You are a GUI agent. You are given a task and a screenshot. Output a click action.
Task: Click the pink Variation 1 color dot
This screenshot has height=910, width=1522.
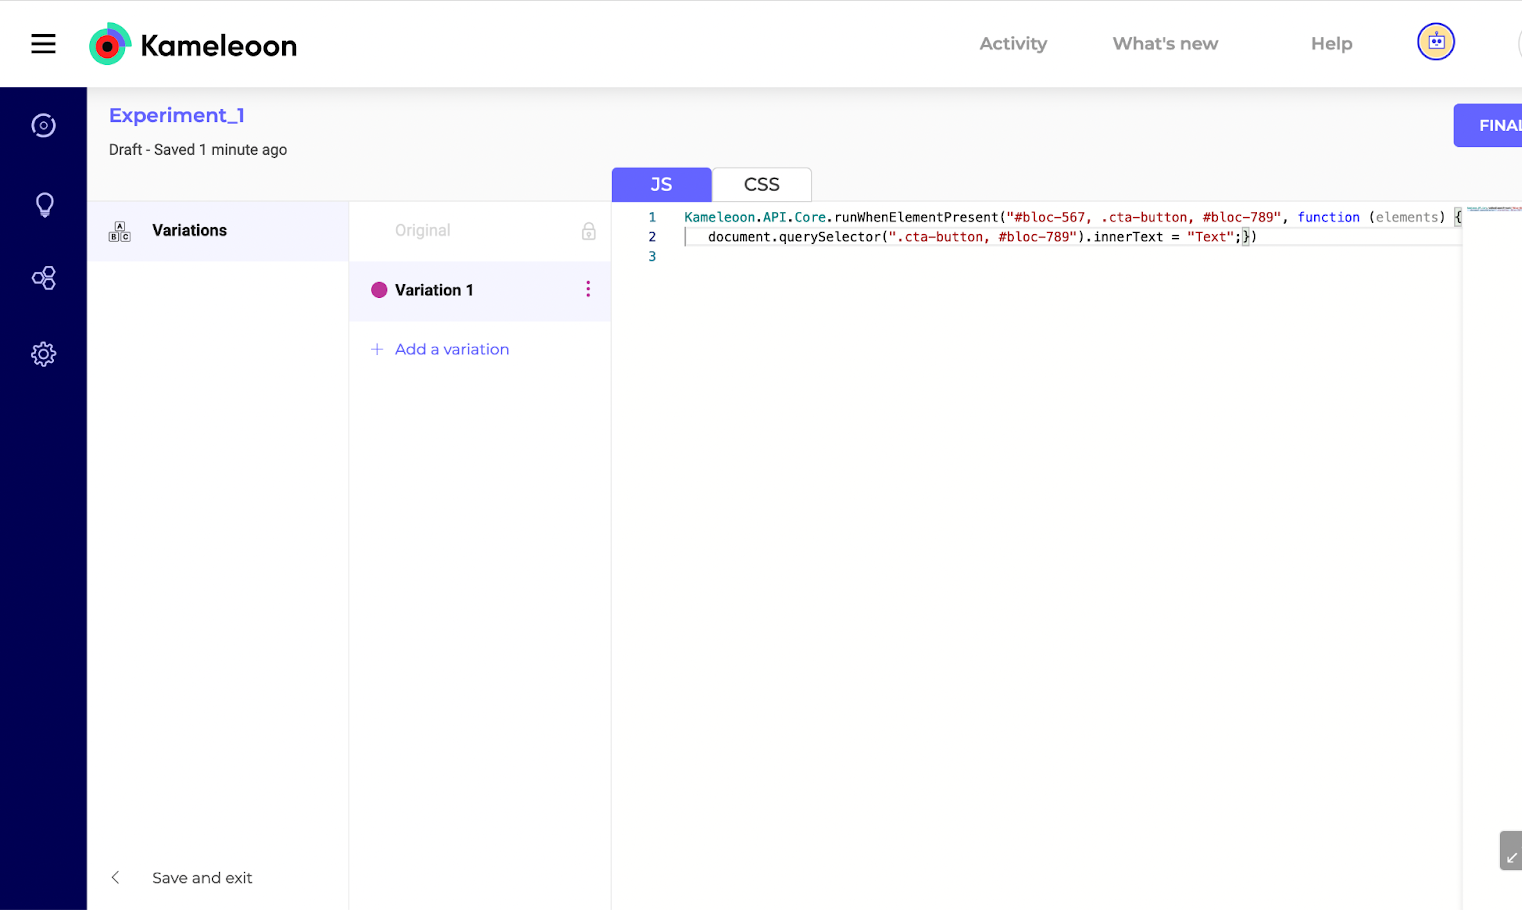379,290
